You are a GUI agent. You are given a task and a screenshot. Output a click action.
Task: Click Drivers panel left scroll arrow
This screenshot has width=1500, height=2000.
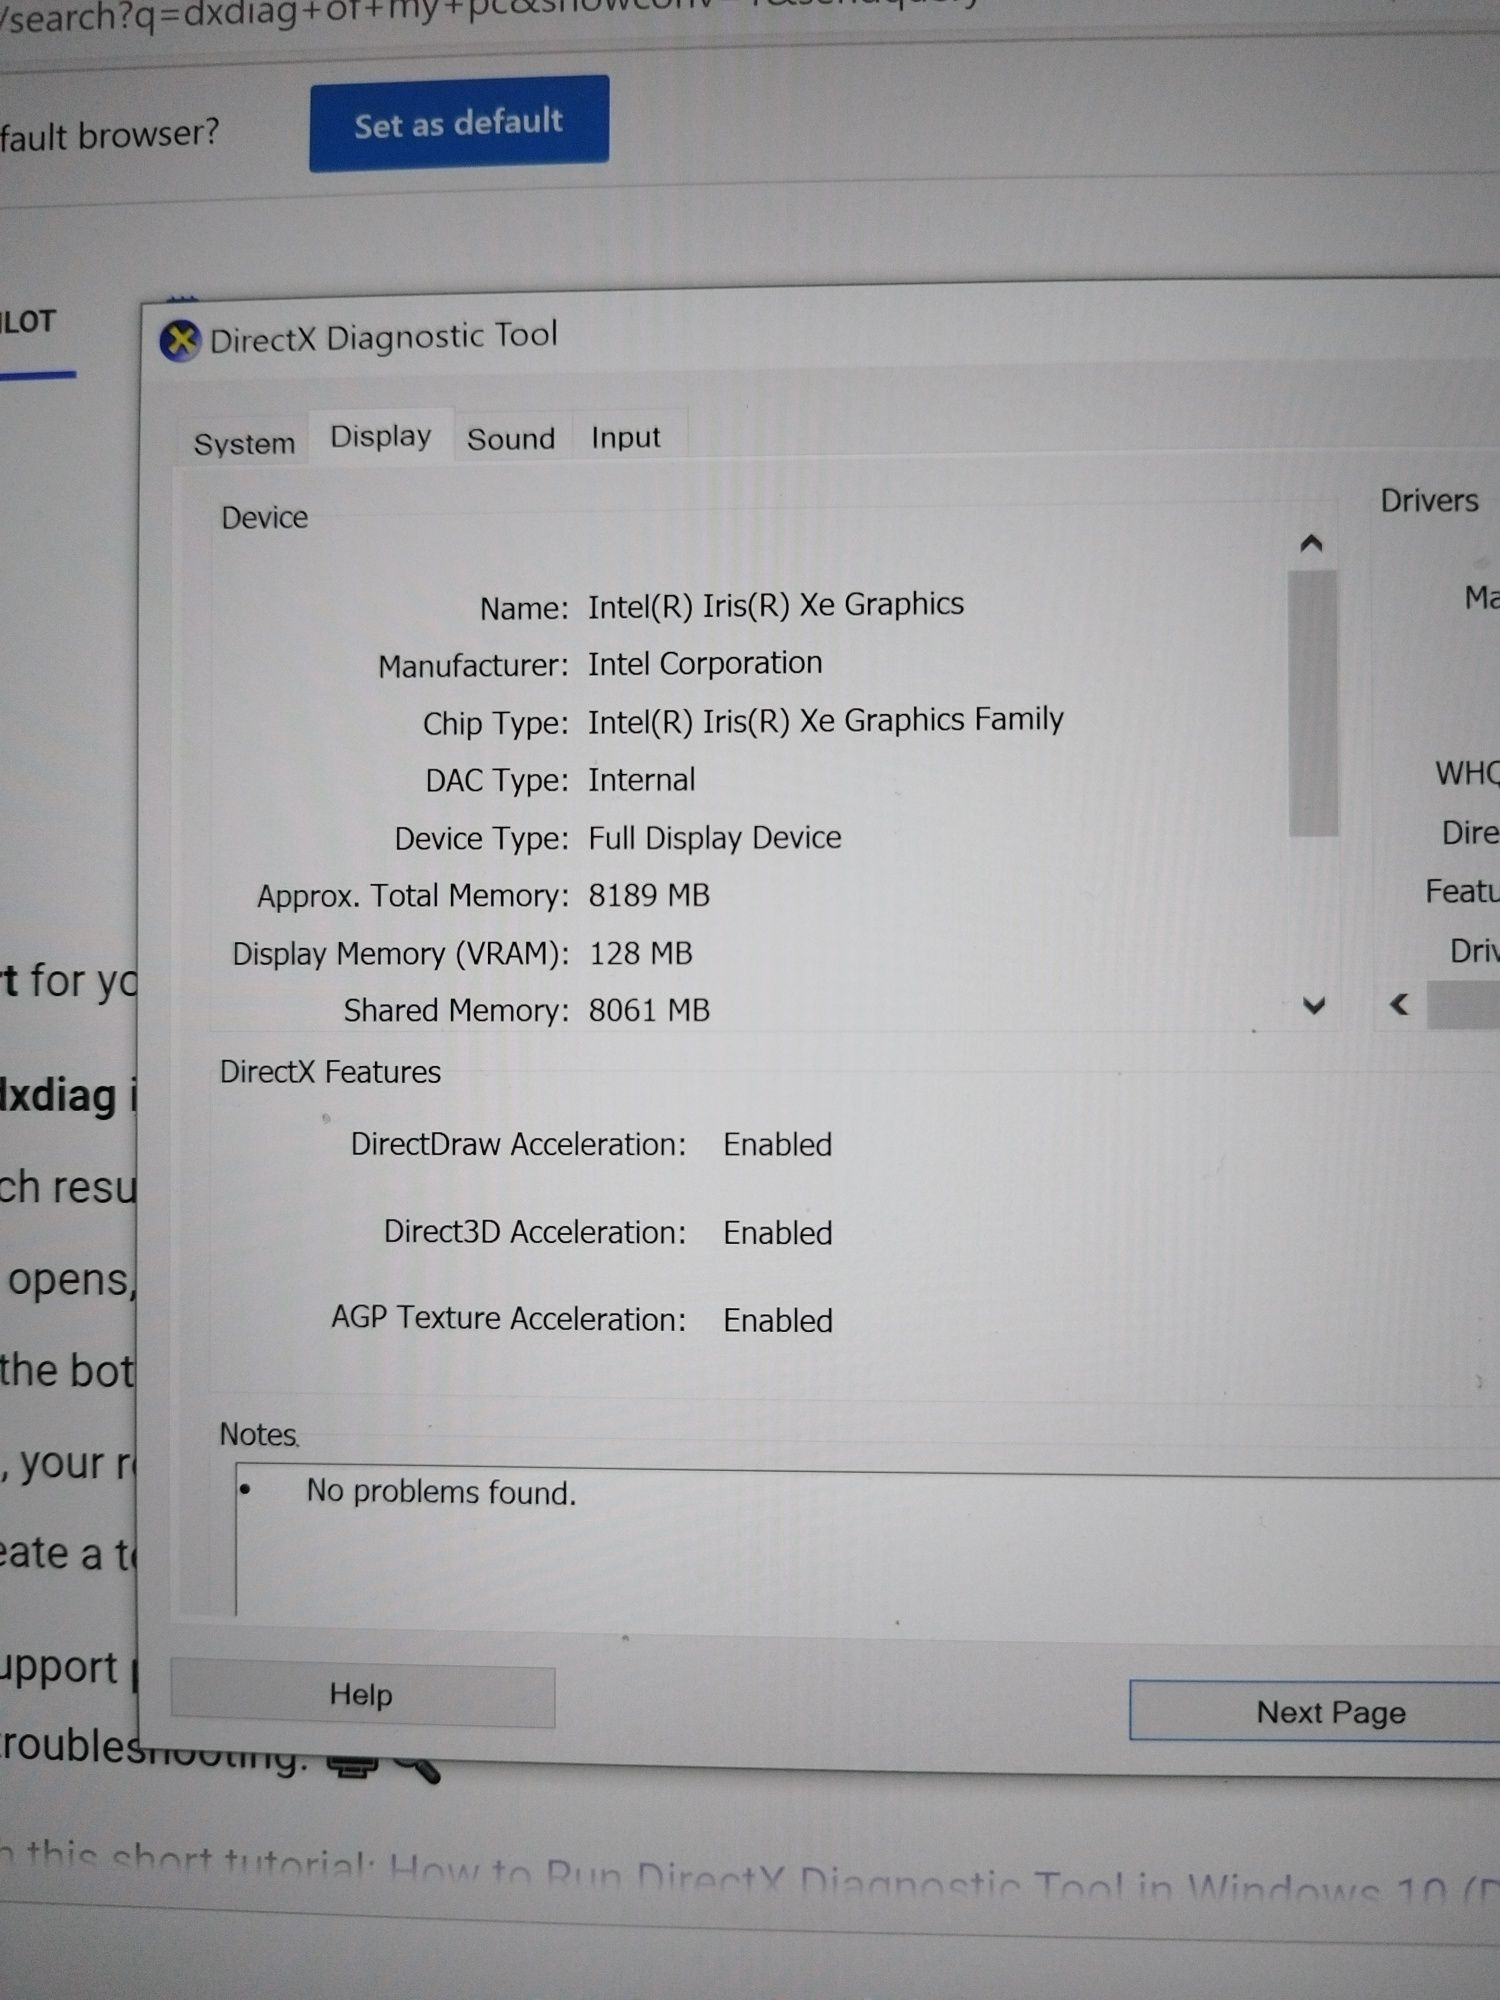(1400, 1004)
